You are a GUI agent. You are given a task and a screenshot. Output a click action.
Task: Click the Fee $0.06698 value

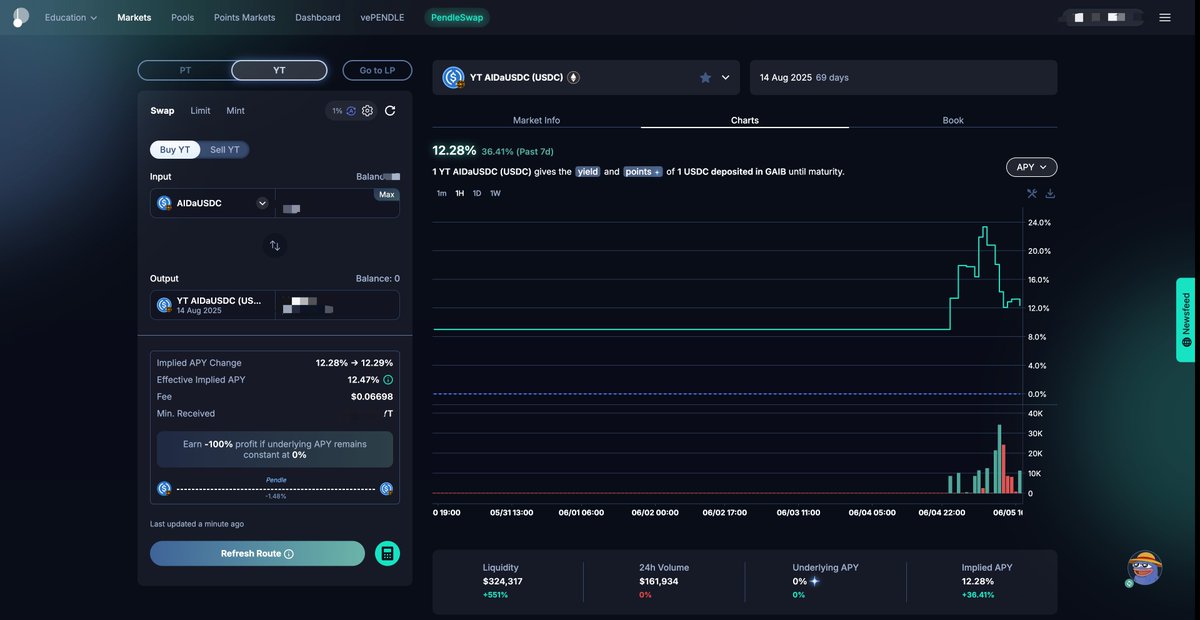tap(372, 397)
